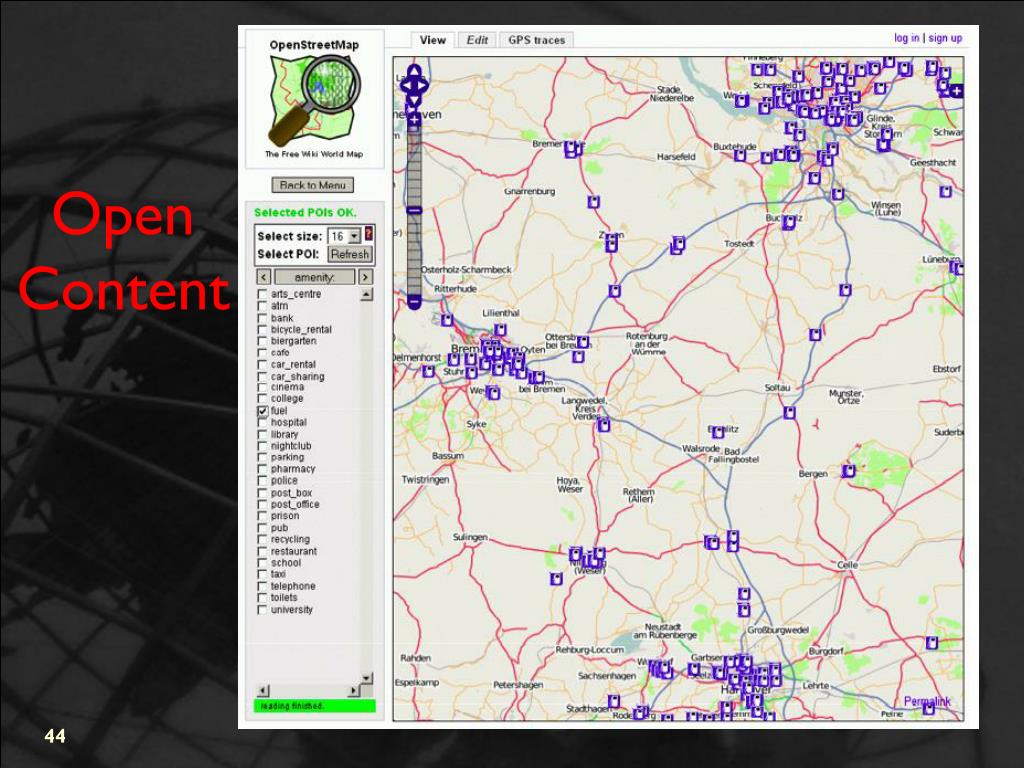
Task: Enable the arts_centre checkbox
Action: 263,295
